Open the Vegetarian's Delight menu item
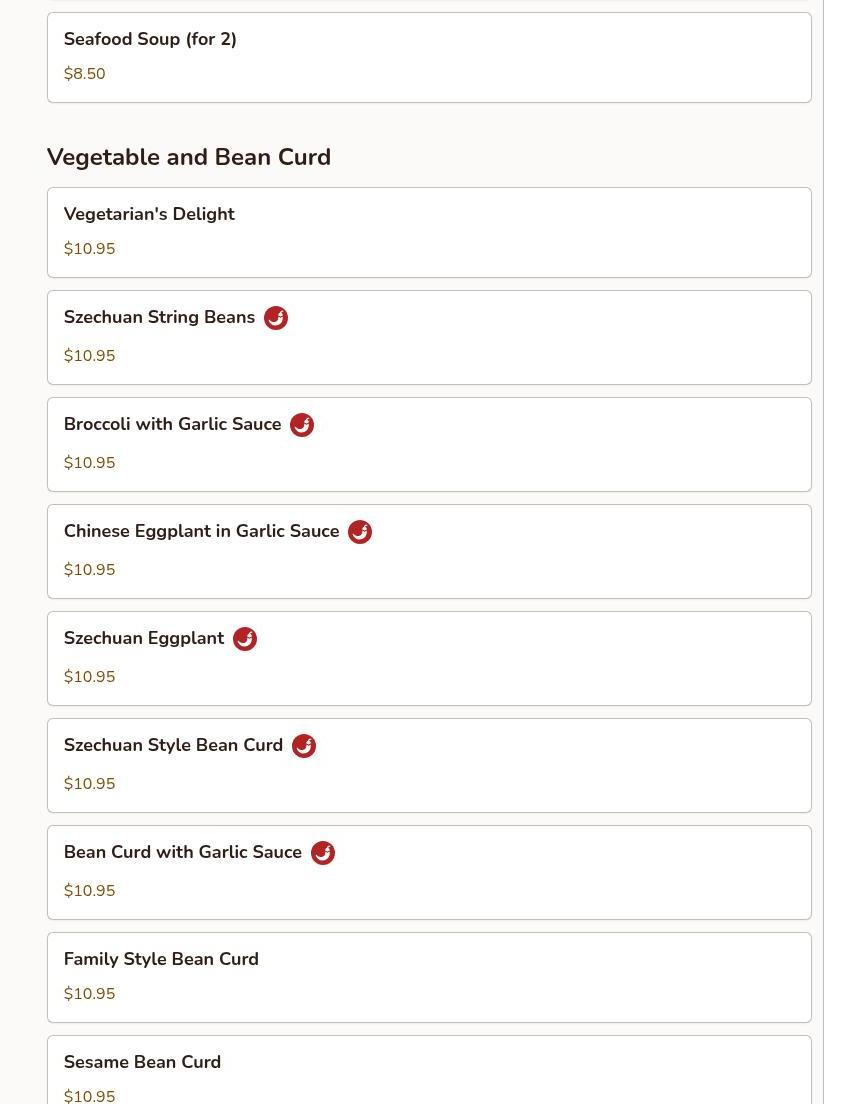Image resolution: width=844 pixels, height=1104 pixels. [x=428, y=232]
